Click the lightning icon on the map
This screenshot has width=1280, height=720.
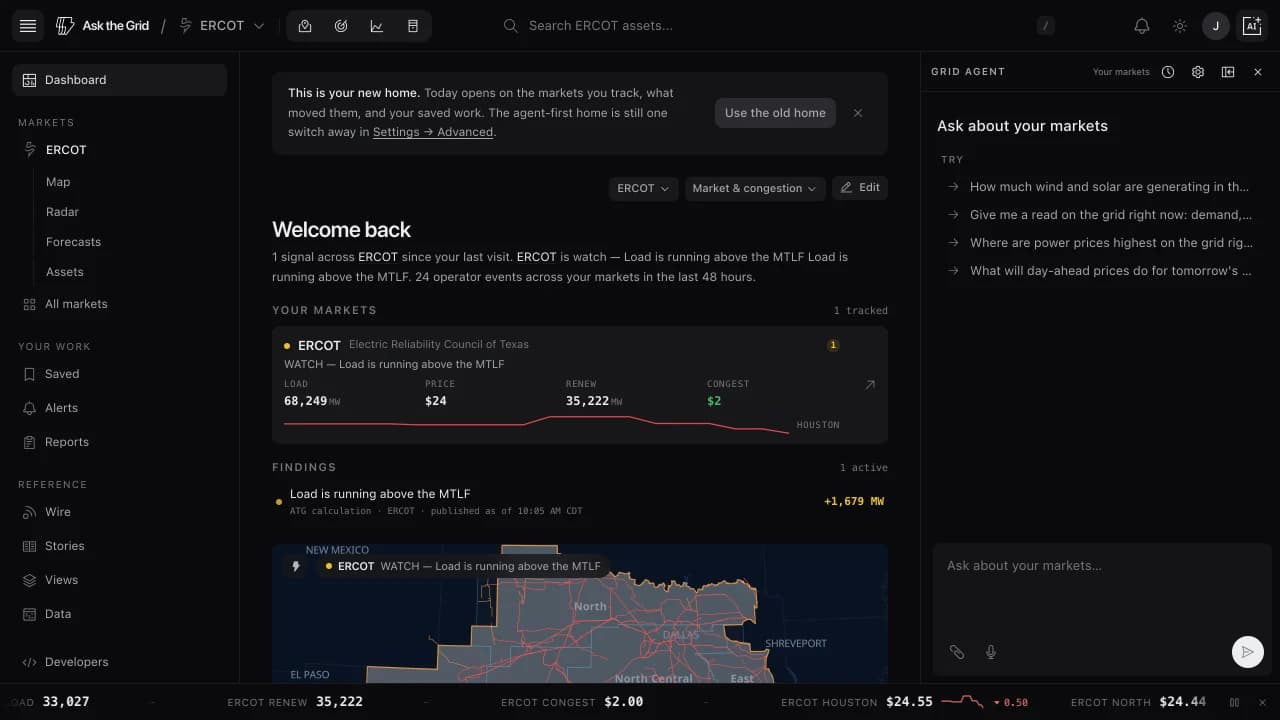[x=296, y=566]
